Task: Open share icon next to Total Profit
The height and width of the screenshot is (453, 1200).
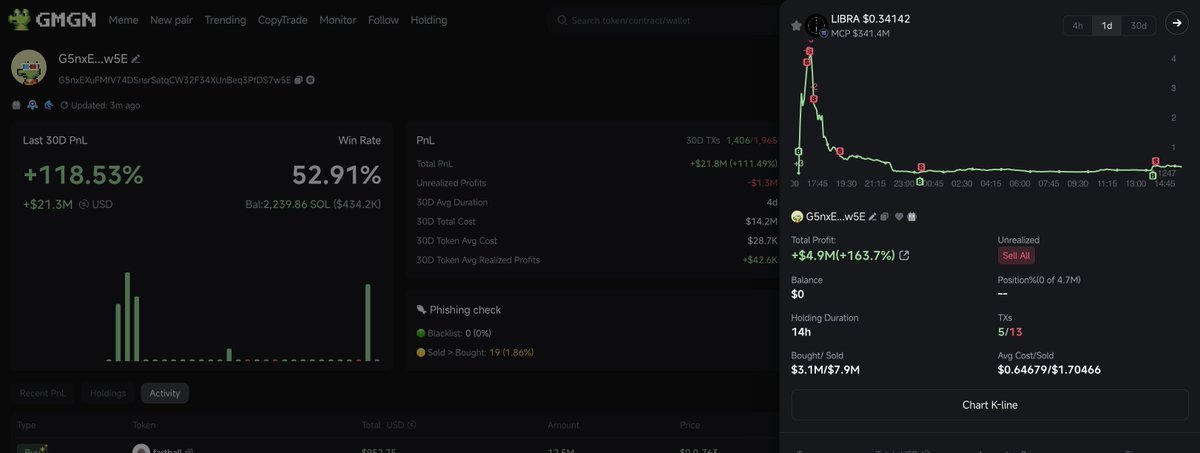Action: [x=905, y=256]
